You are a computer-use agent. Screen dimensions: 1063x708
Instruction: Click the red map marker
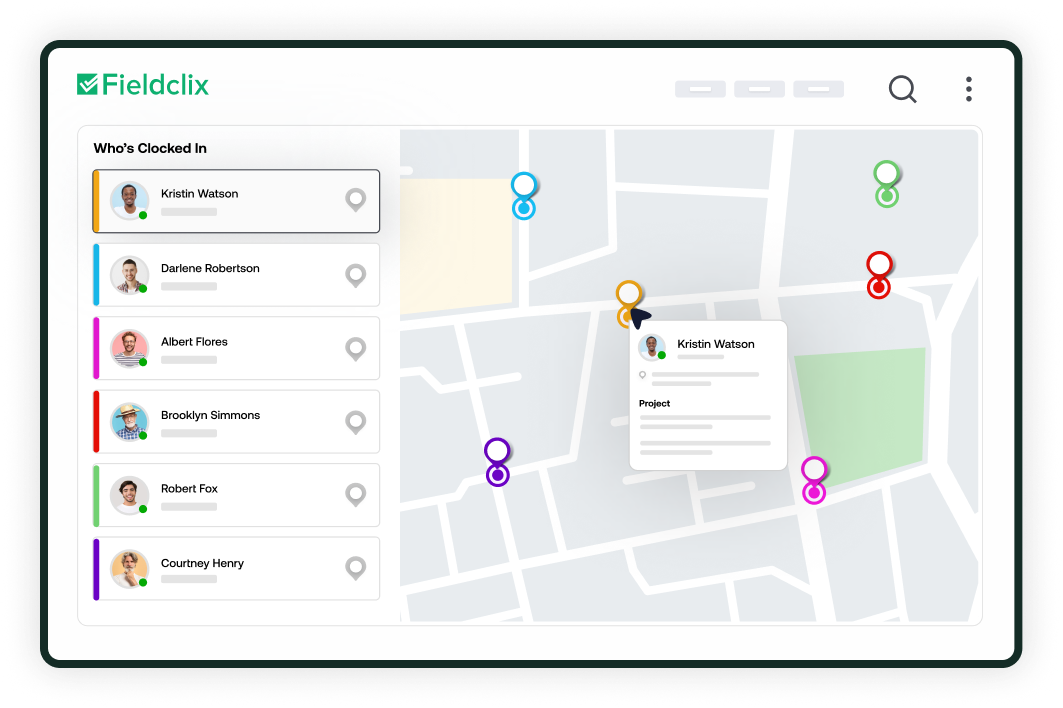pos(878,274)
